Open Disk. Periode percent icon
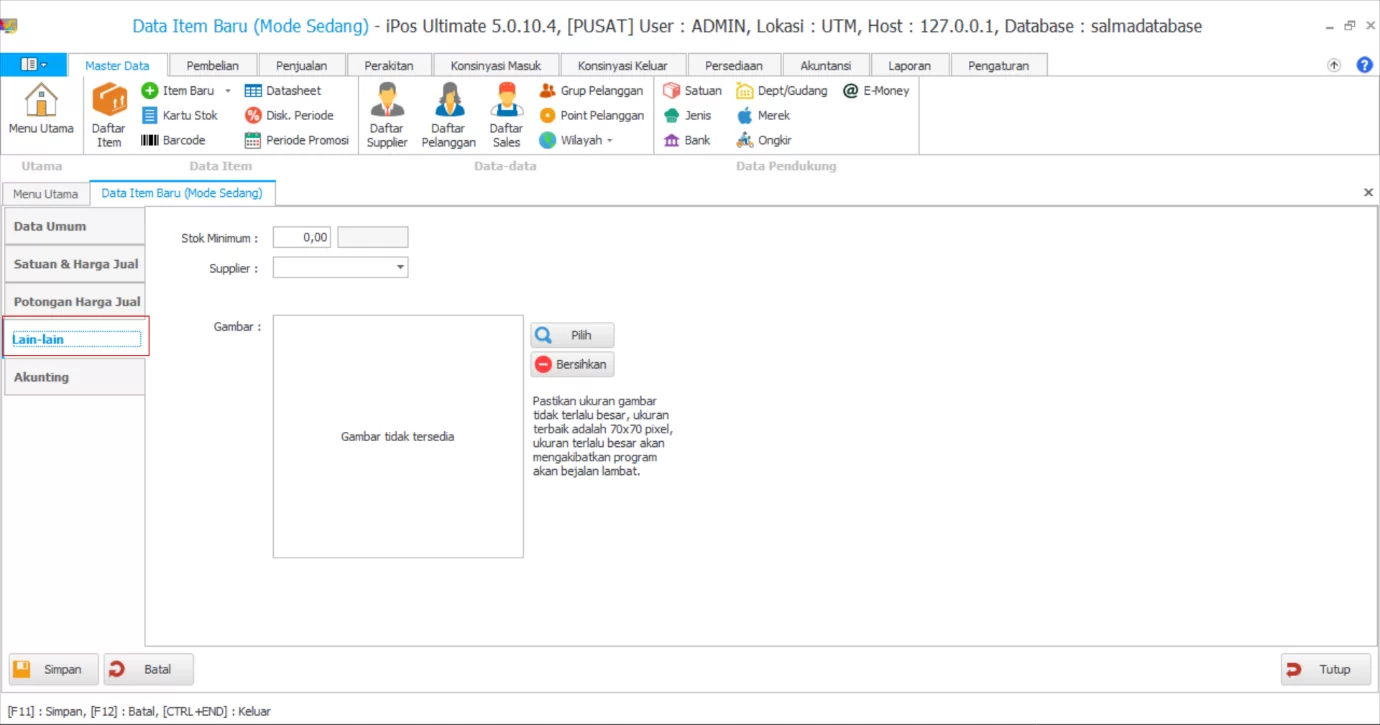1380x725 pixels. pyautogui.click(x=253, y=115)
